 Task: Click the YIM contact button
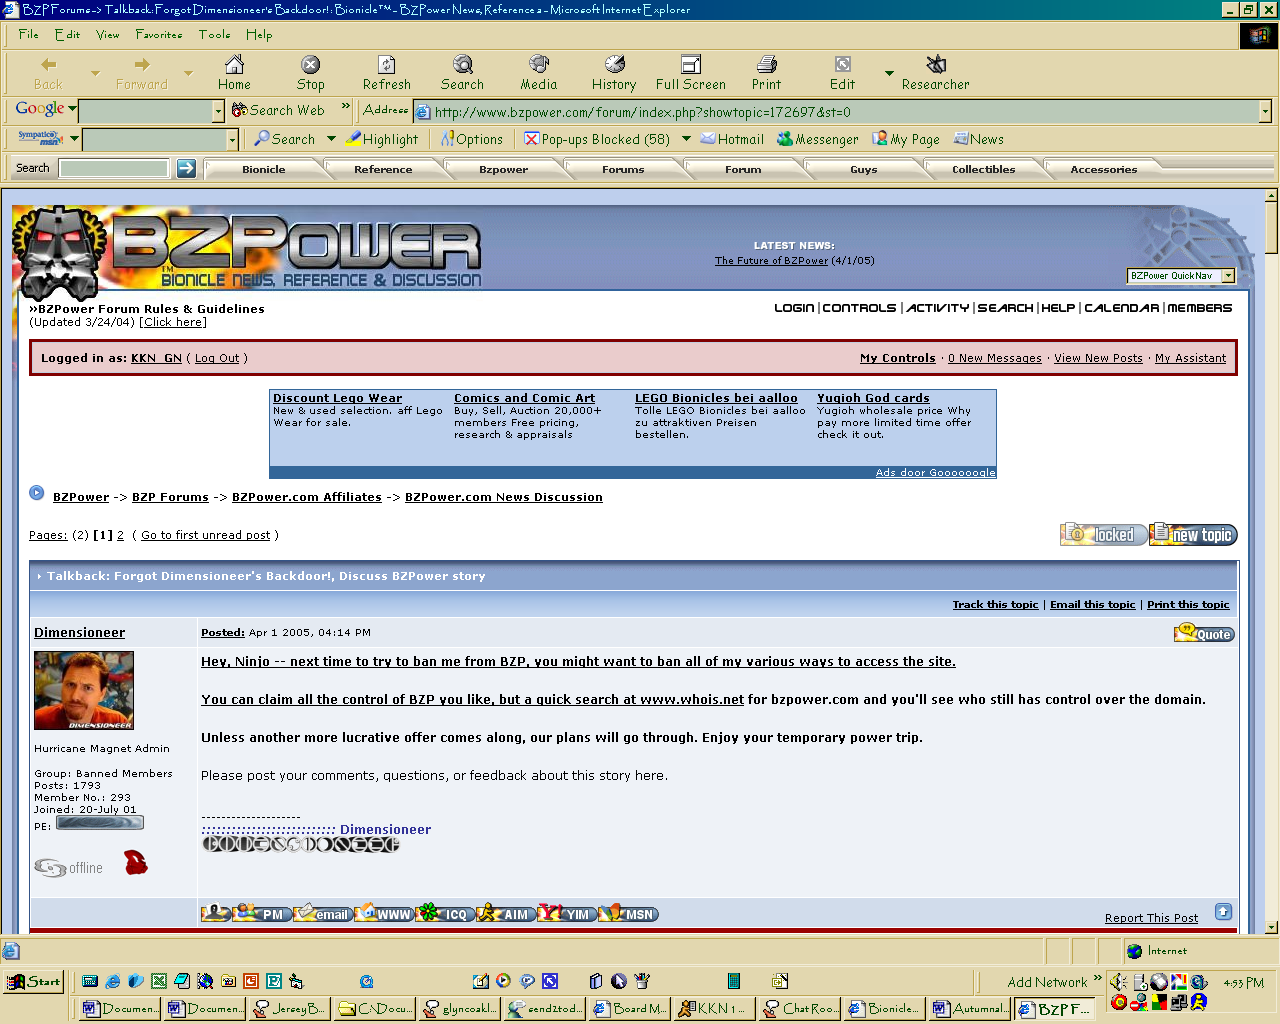pos(567,913)
